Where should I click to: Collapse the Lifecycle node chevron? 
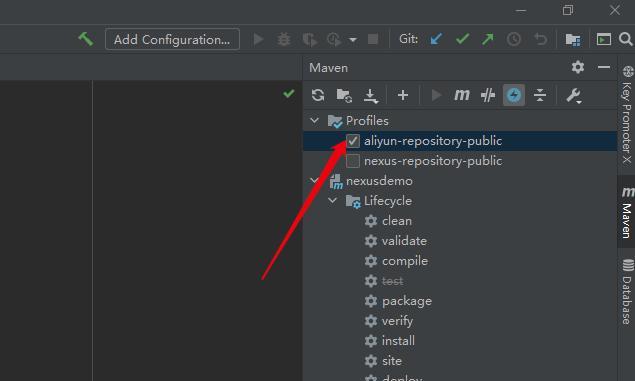point(332,200)
